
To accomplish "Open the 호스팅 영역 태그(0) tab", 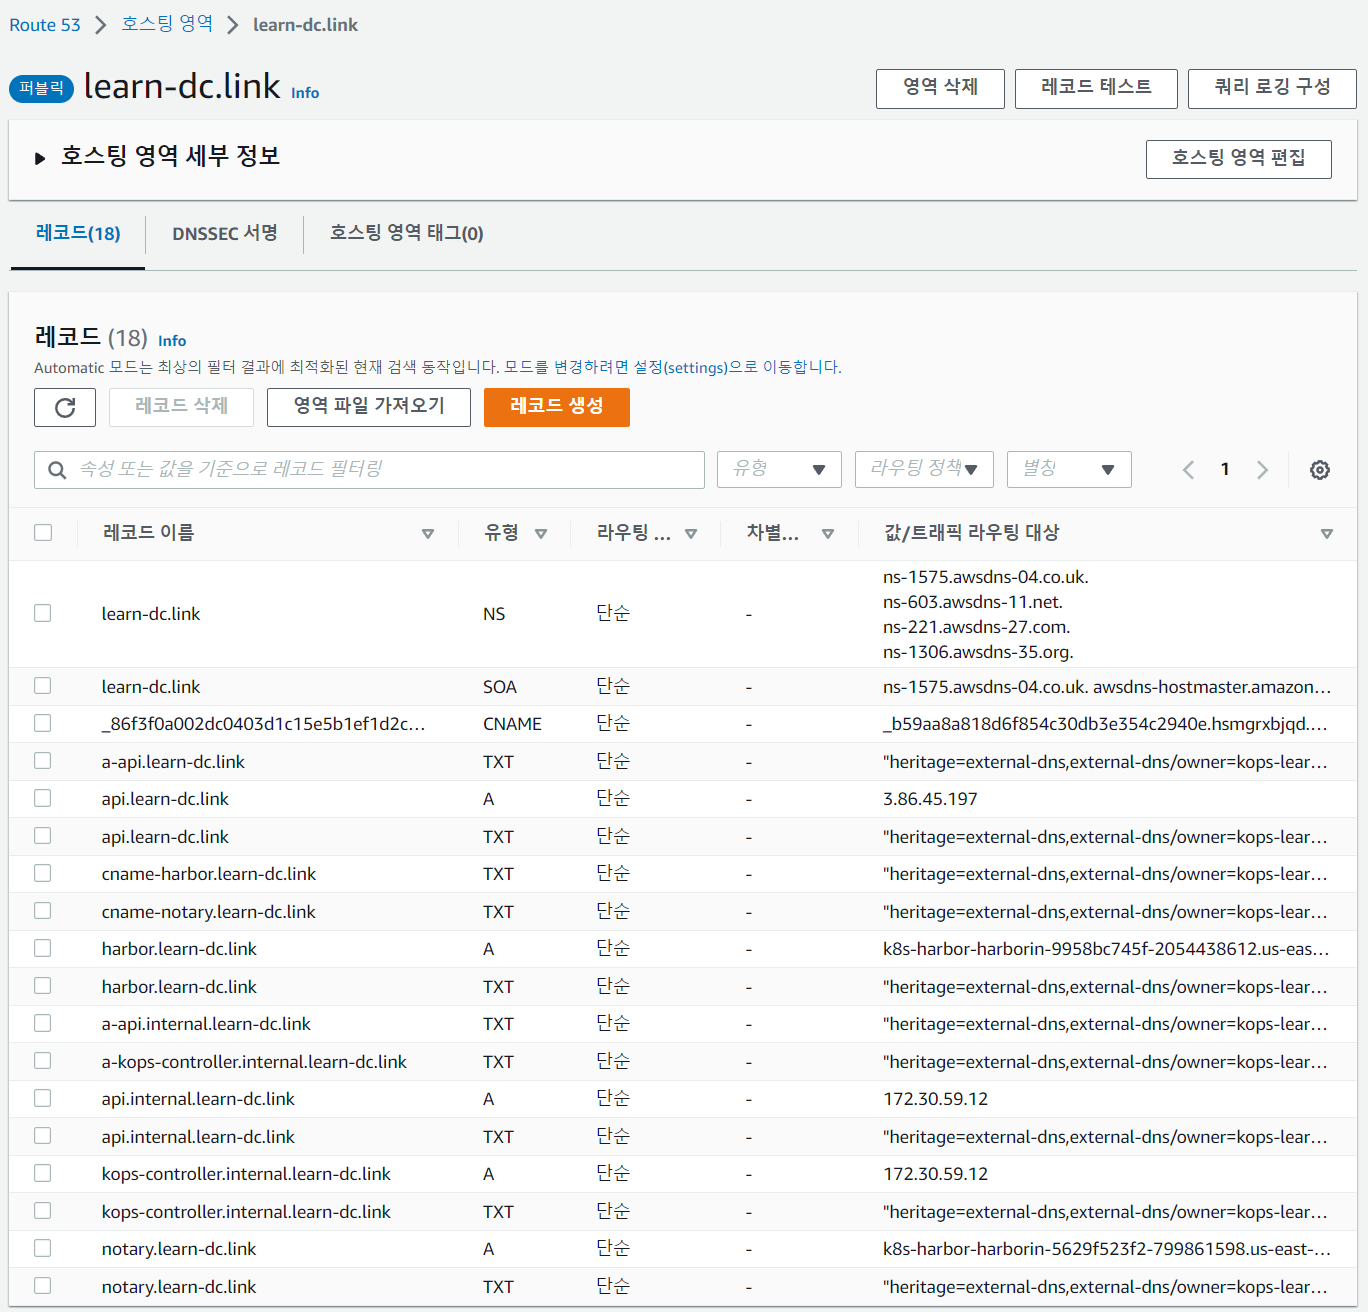I will click(x=406, y=234).
